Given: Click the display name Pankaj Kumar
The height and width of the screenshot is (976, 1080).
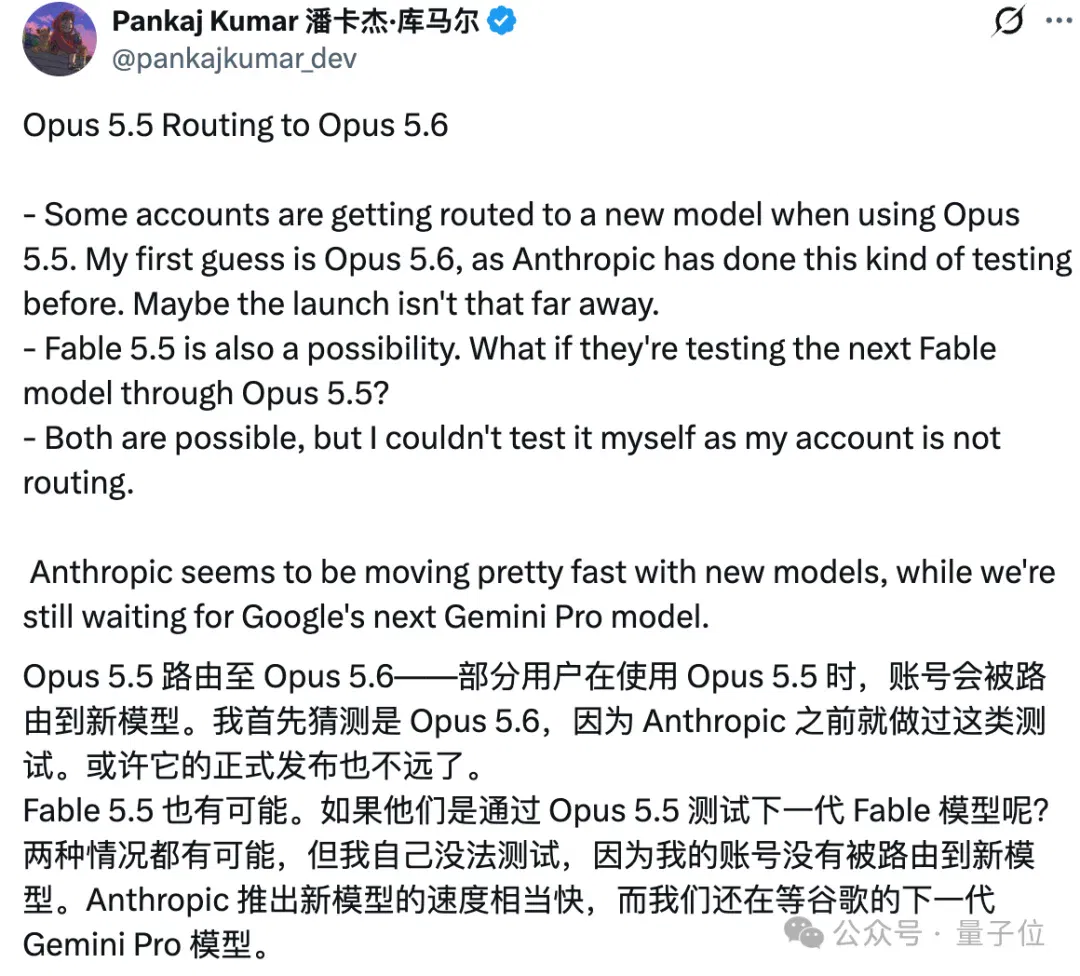Looking at the screenshot, I should (x=205, y=21).
